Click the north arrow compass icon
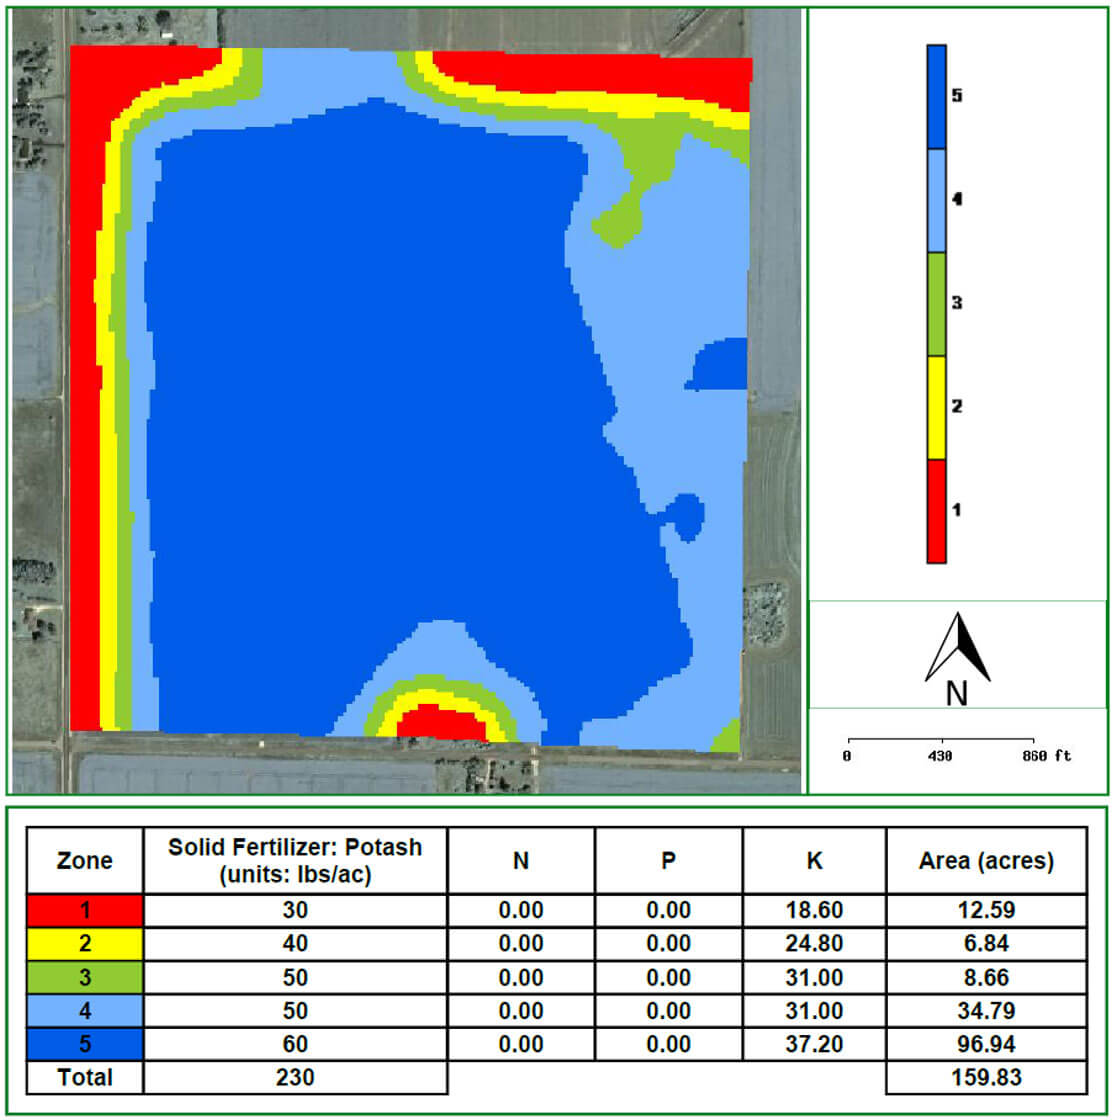 (x=957, y=648)
